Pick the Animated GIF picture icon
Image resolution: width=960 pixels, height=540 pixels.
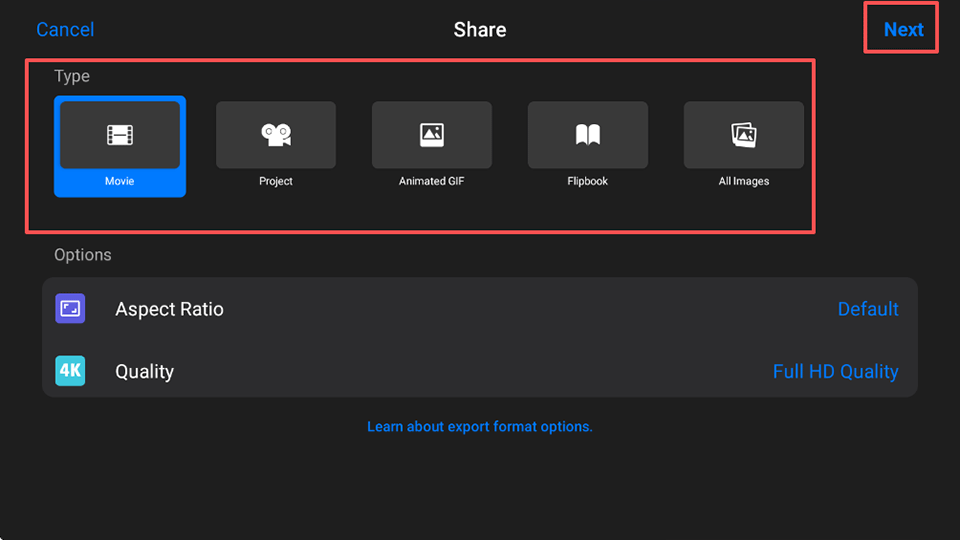[432, 135]
